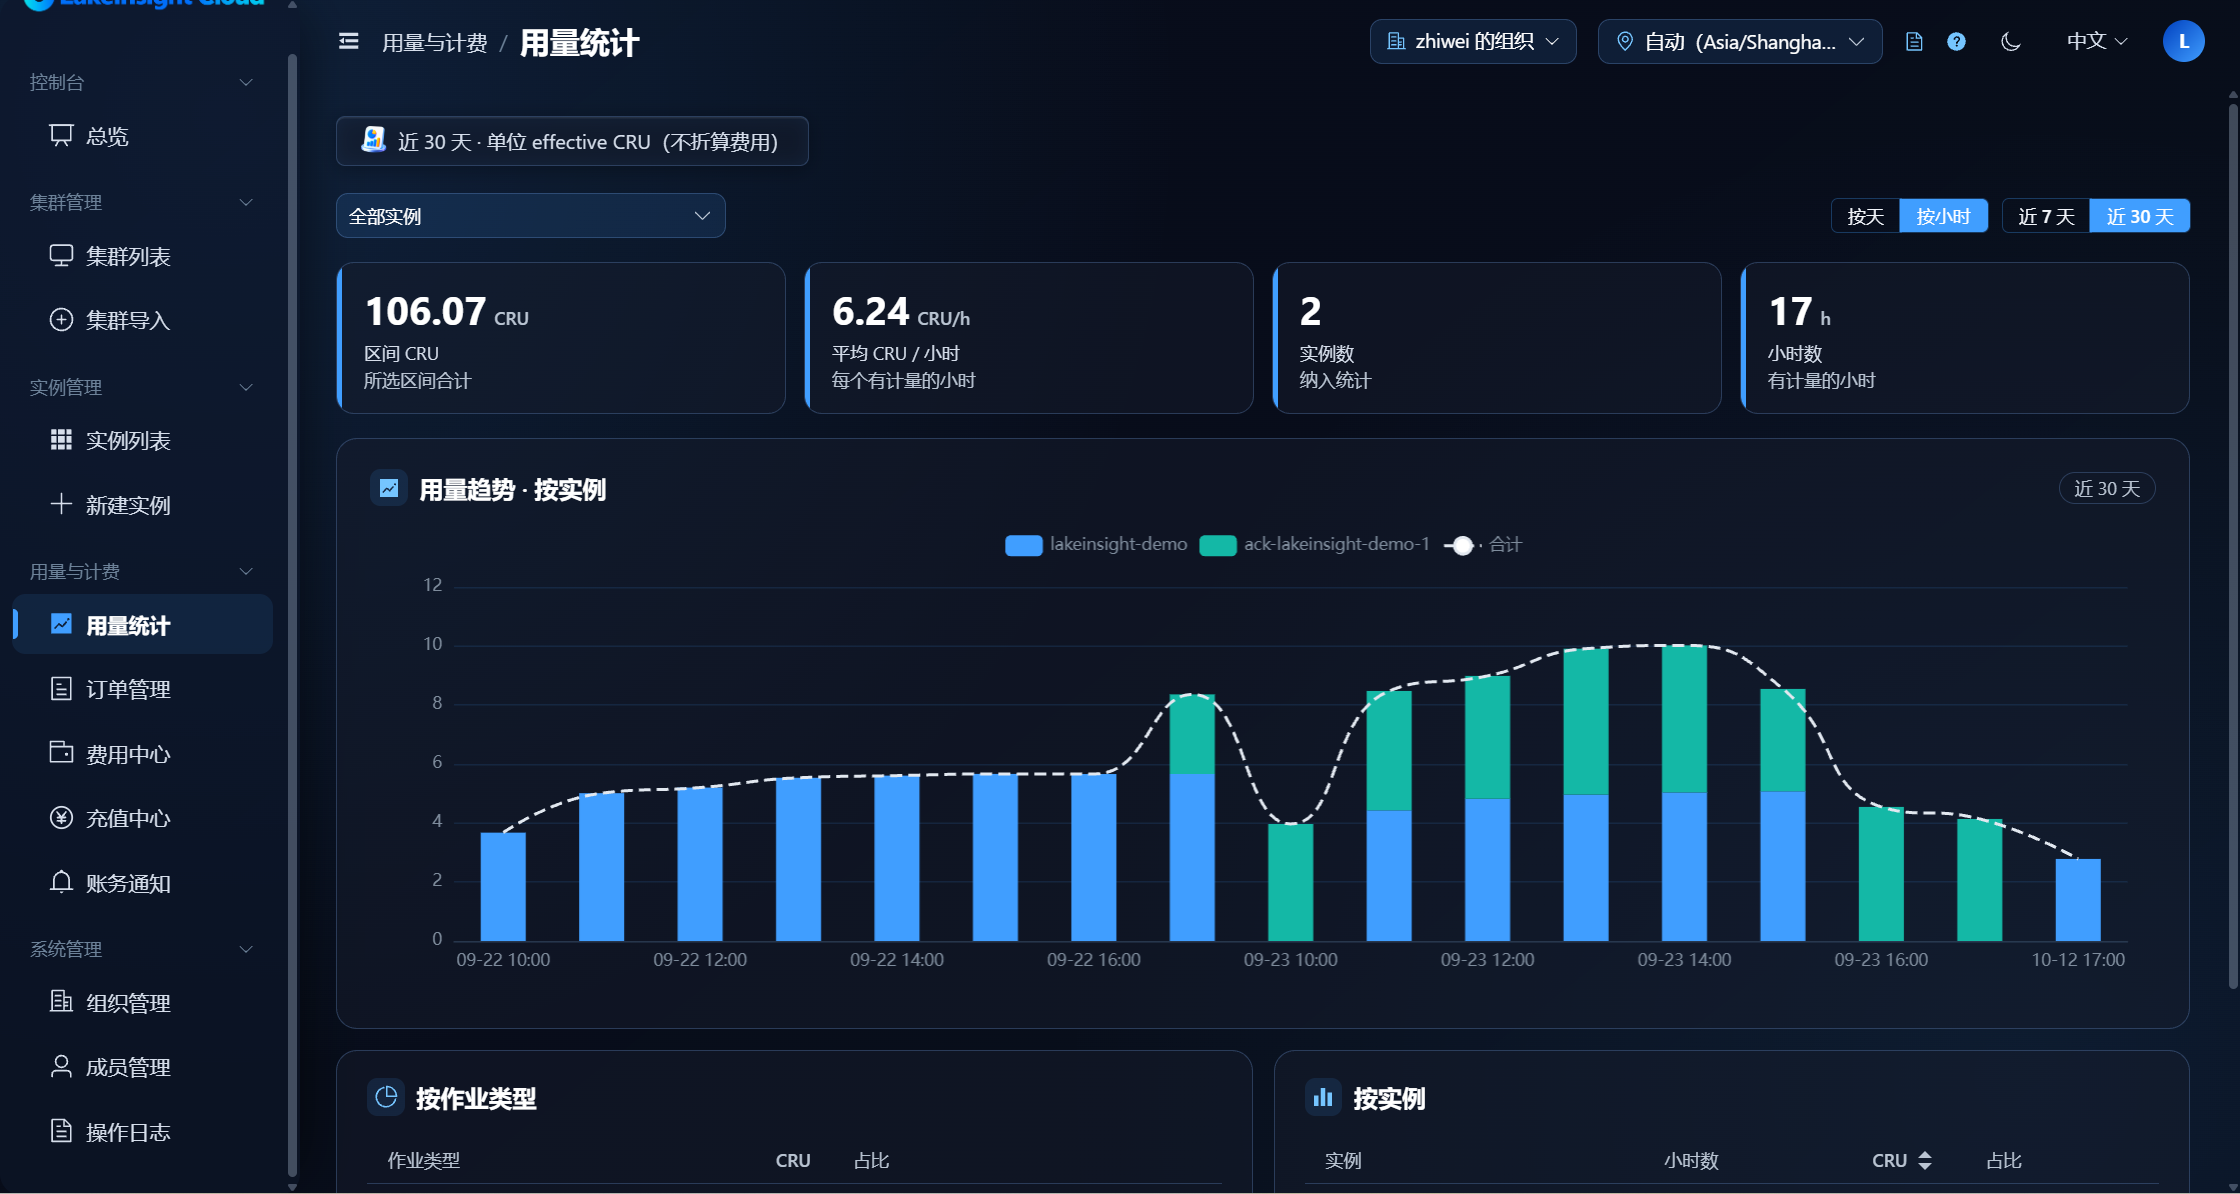Image resolution: width=2240 pixels, height=1194 pixels.
Task: Open 充值中心 recharge center
Action: coord(142,818)
